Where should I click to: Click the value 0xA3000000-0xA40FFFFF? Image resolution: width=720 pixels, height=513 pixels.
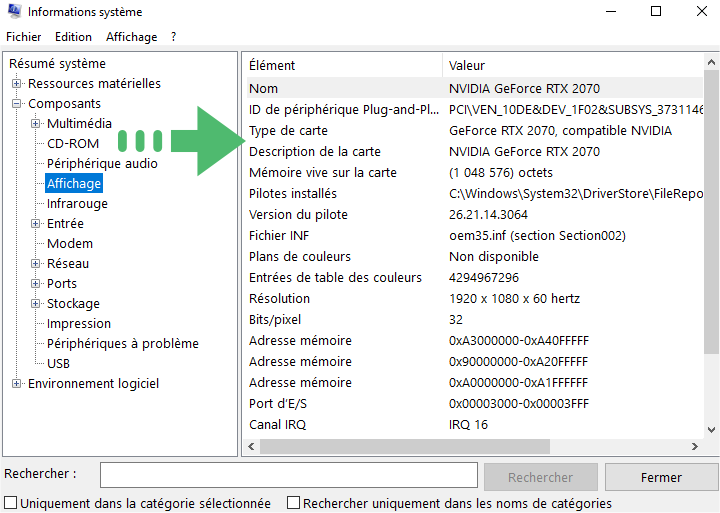click(x=519, y=341)
